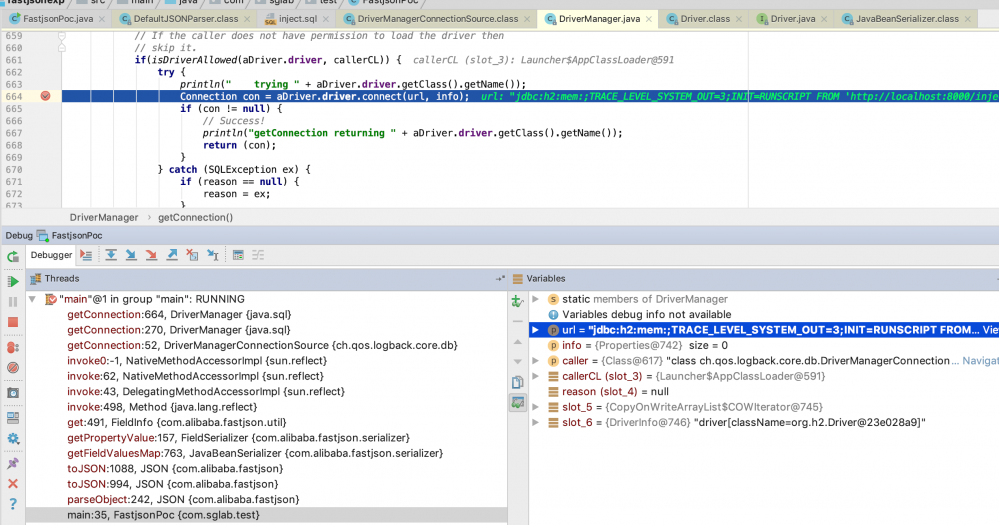Select main:35 FastjsonPoc frame

coord(266,515)
